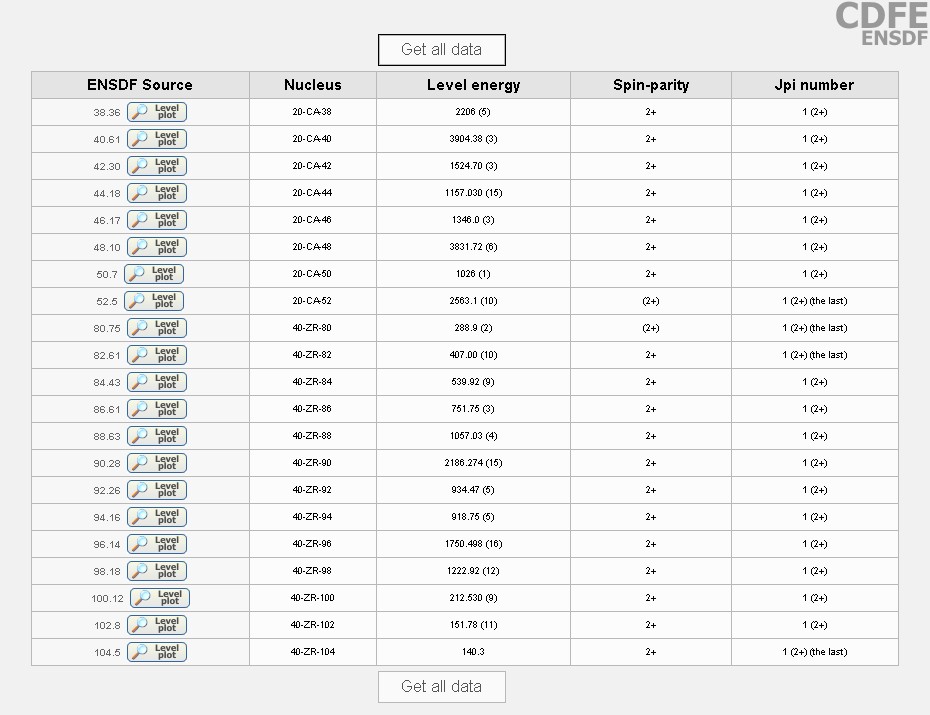Viewport: 930px width, 715px height.
Task: Click source number 100.12
Action: [107, 599]
